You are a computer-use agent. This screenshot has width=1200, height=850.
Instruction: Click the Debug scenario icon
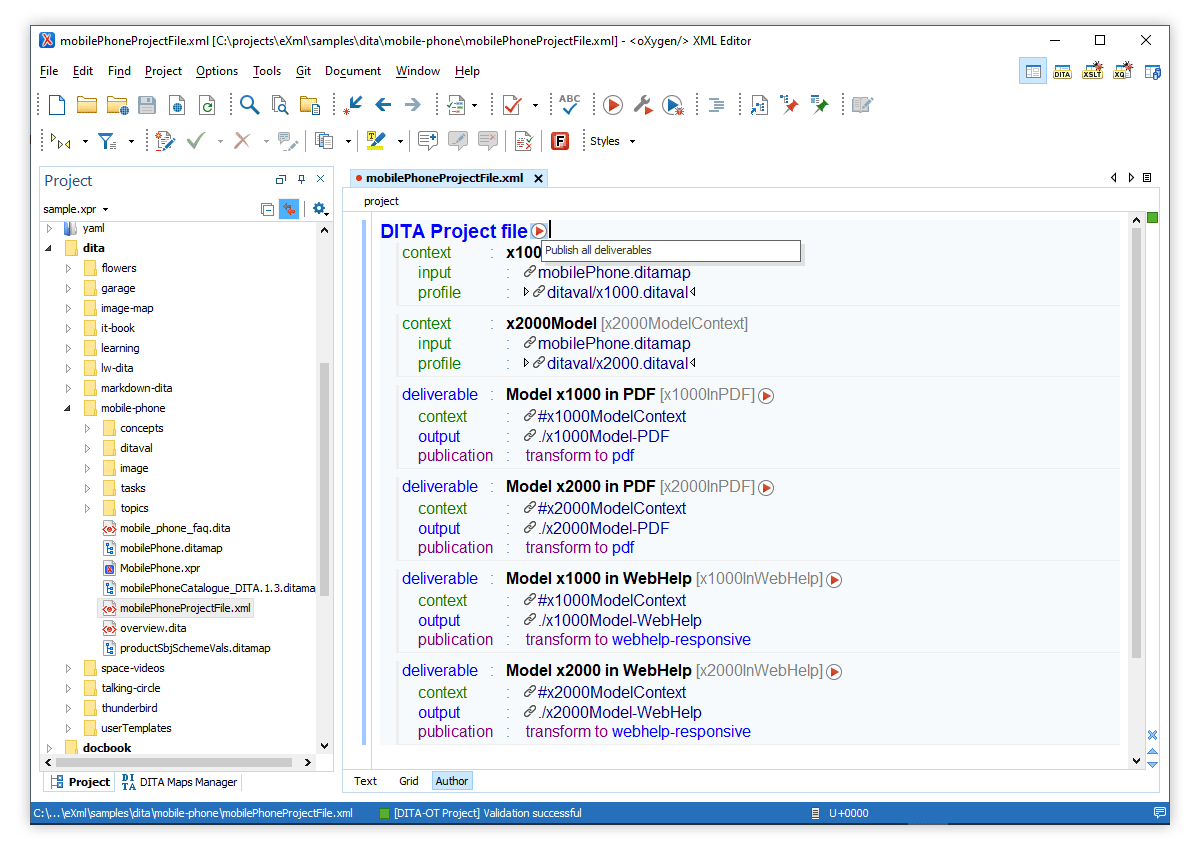point(673,105)
